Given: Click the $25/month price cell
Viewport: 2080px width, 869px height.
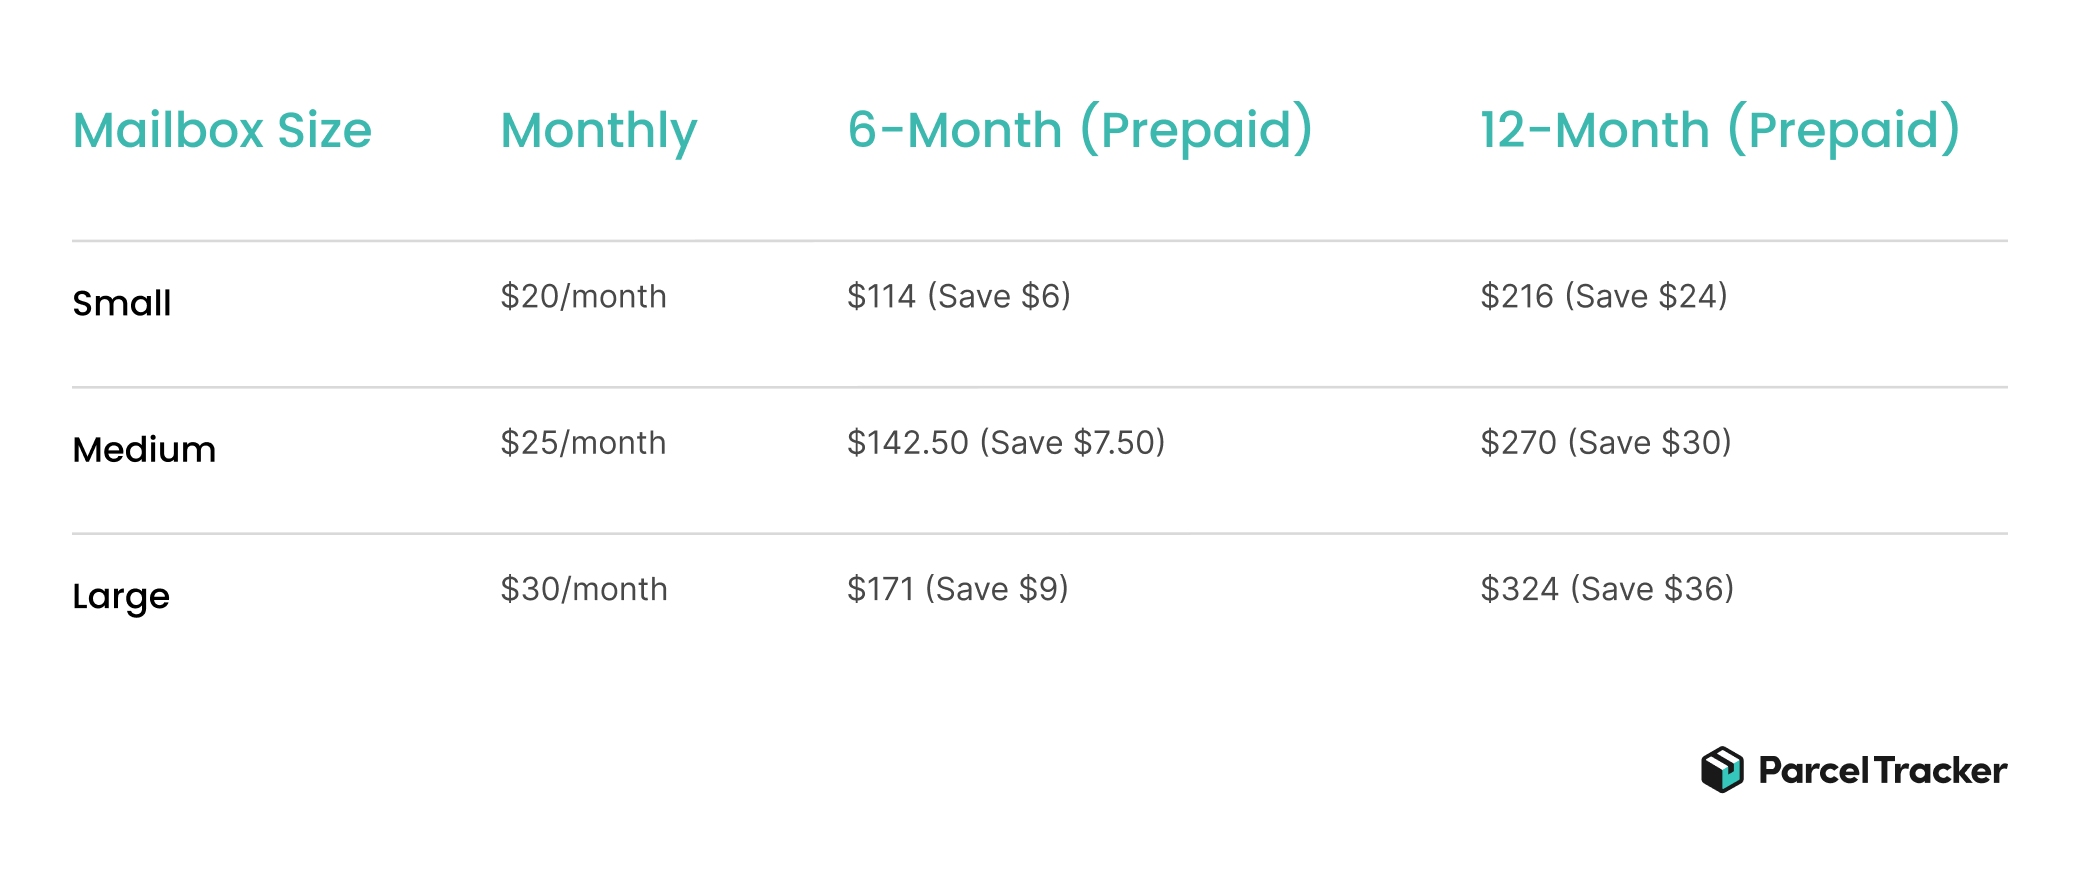Looking at the screenshot, I should coord(583,442).
